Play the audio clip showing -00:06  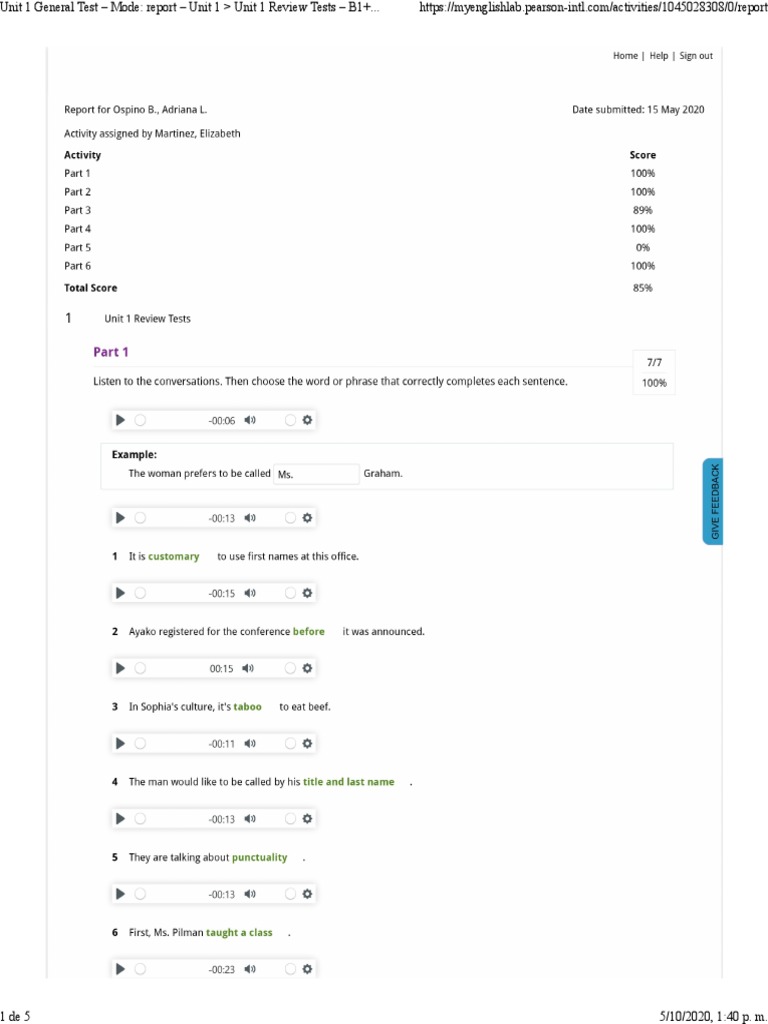[120, 420]
